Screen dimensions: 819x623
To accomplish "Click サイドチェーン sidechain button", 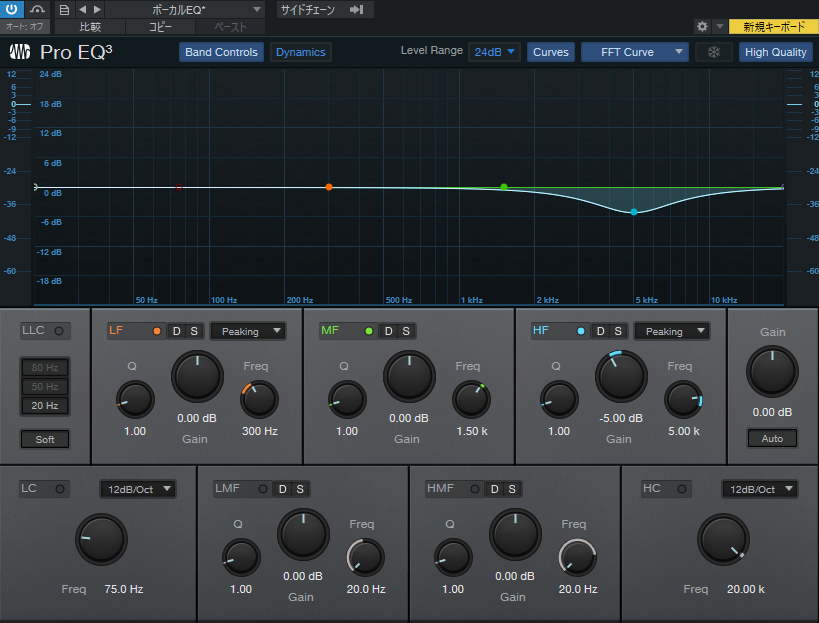I will pyautogui.click(x=308, y=9).
